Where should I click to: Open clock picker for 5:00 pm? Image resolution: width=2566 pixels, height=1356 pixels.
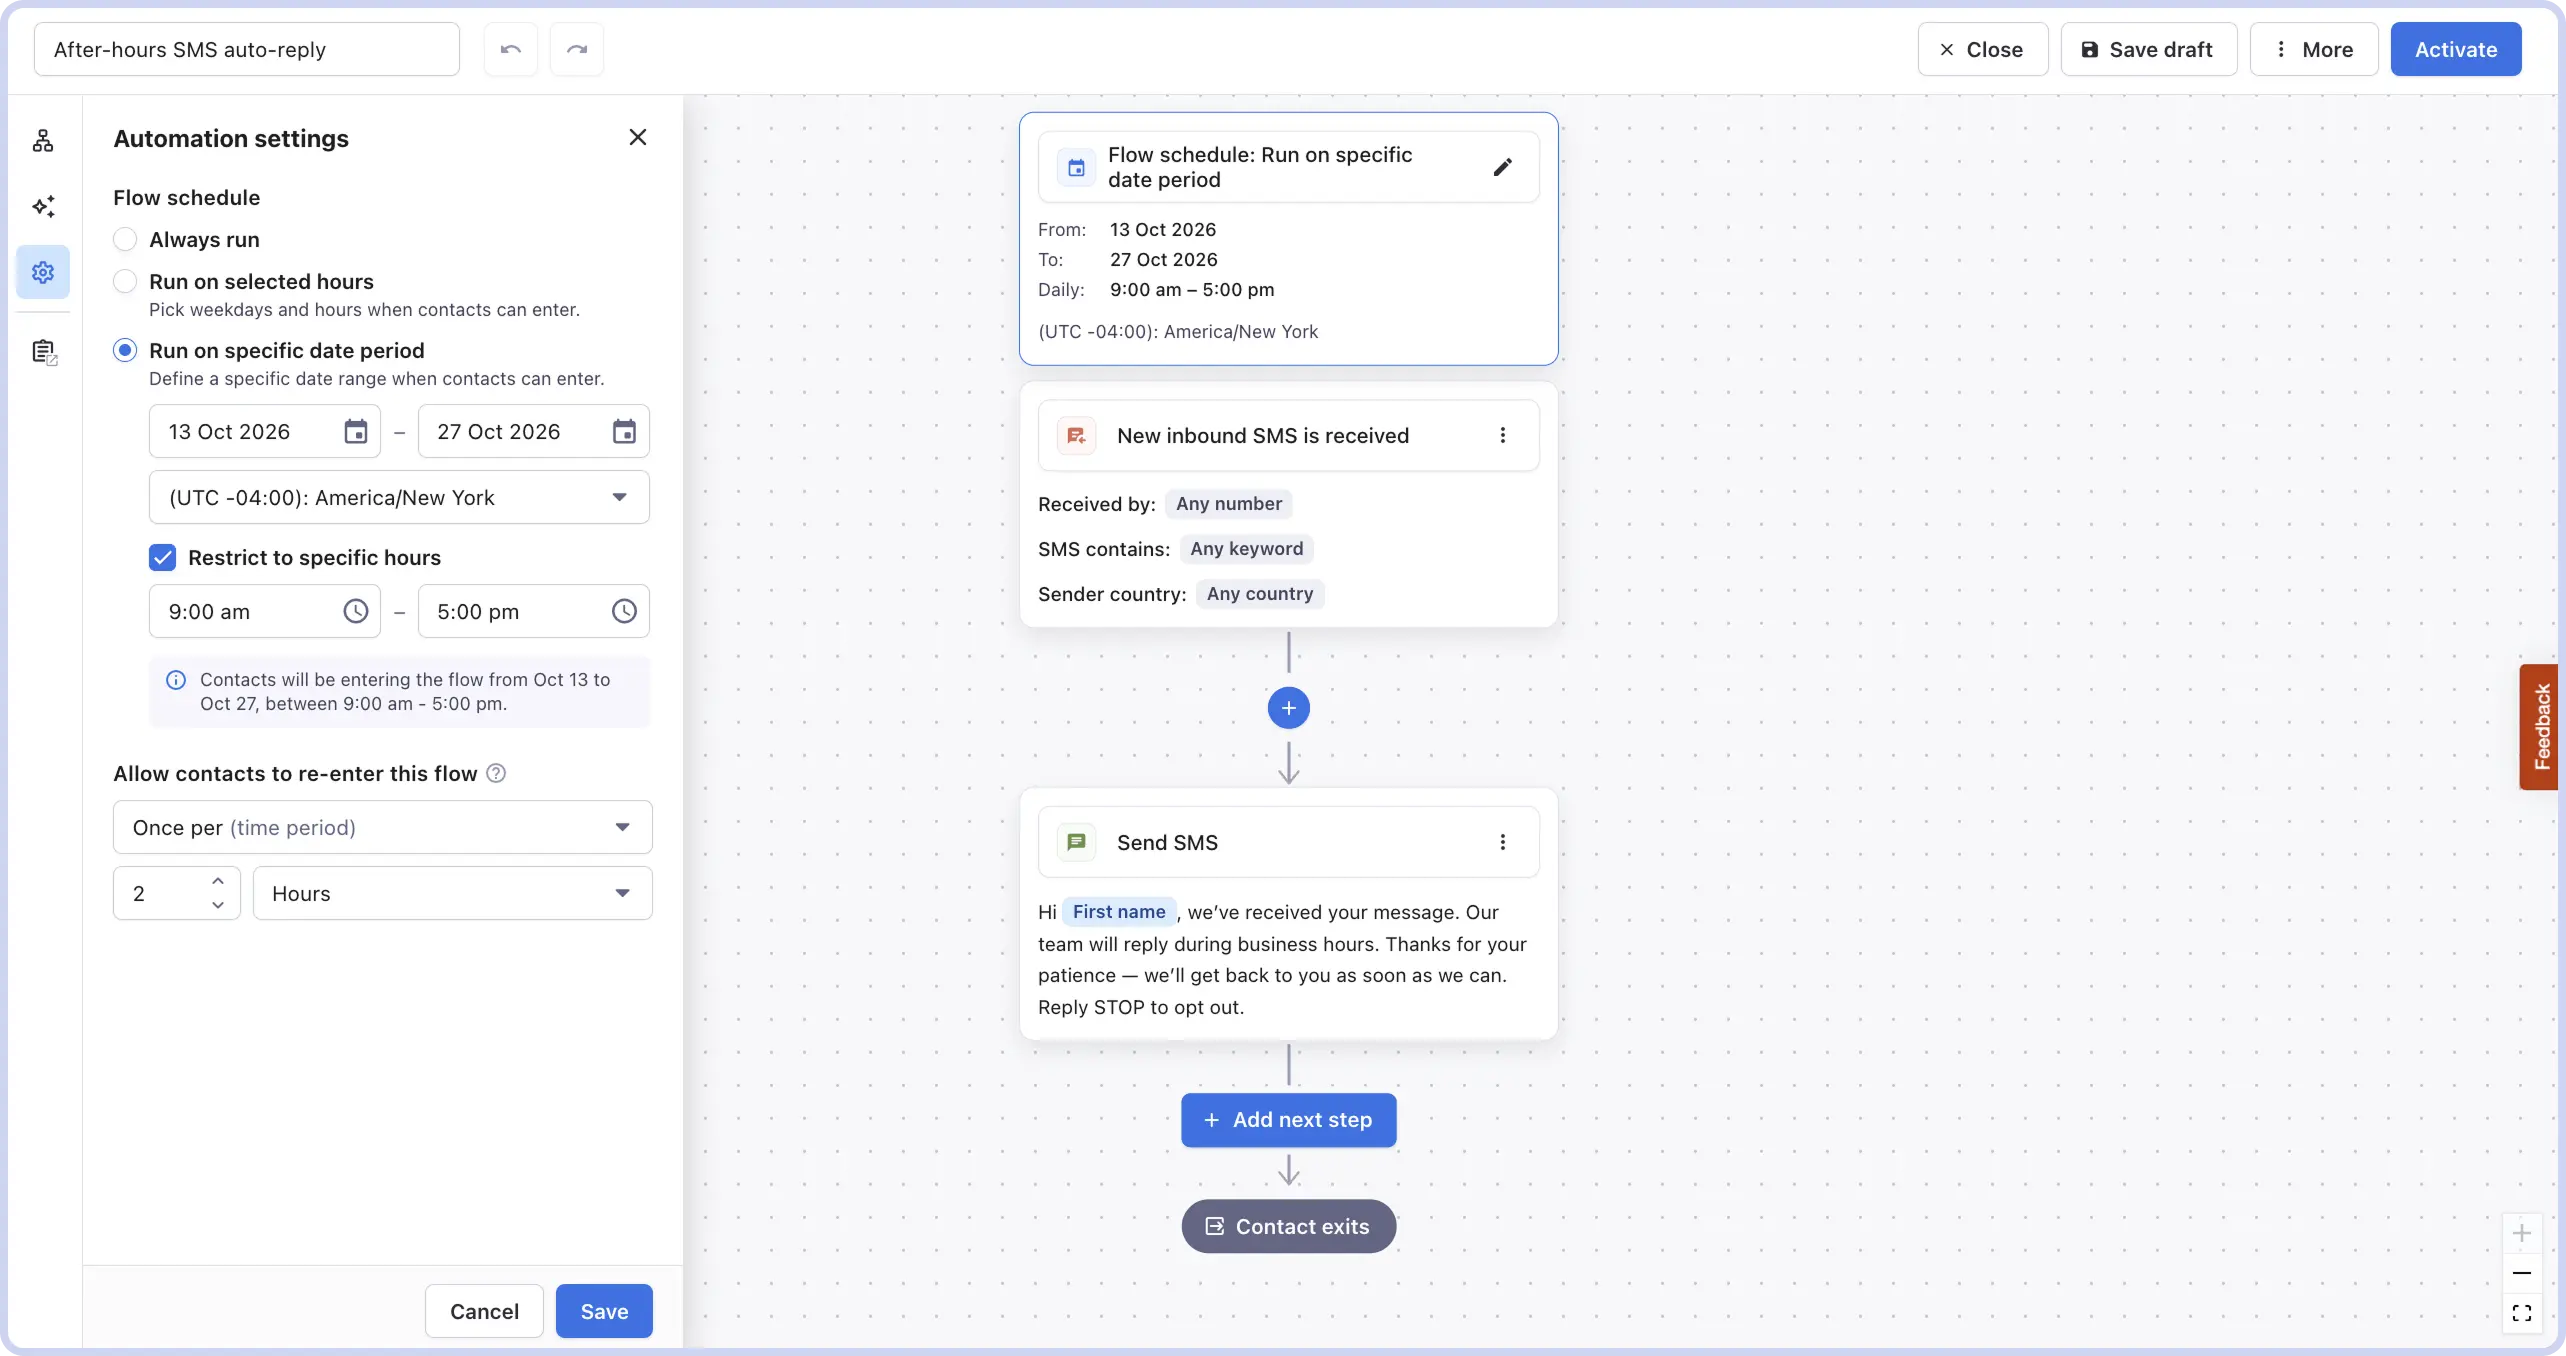pyautogui.click(x=624, y=611)
